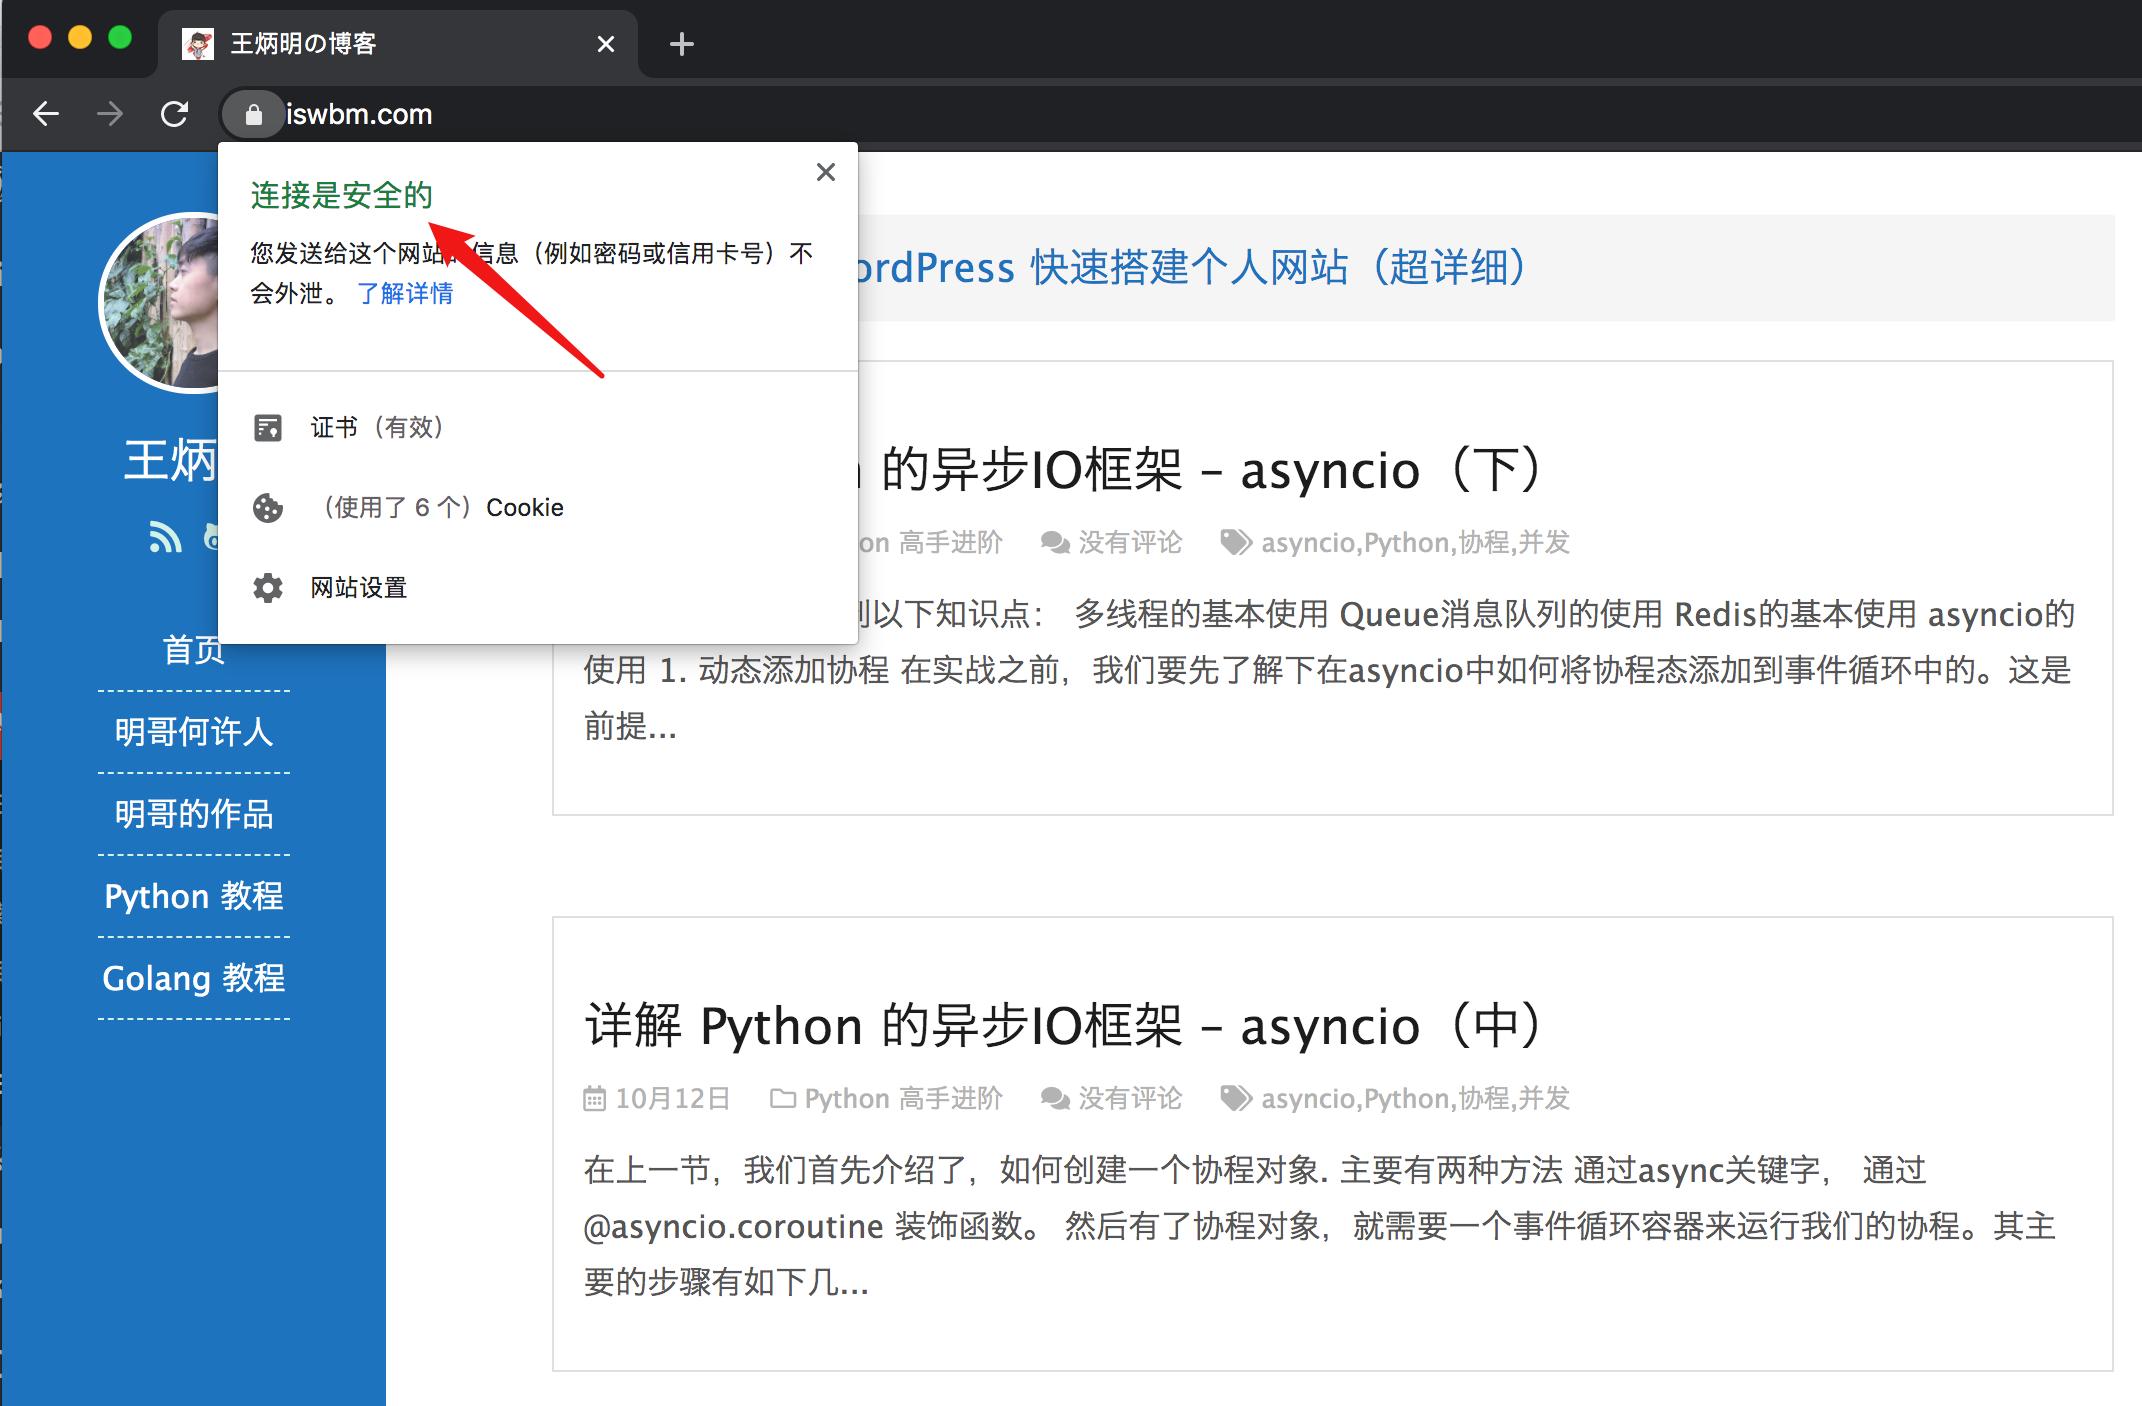Click the cookie icon in popup
The height and width of the screenshot is (1406, 2142).
click(x=268, y=508)
